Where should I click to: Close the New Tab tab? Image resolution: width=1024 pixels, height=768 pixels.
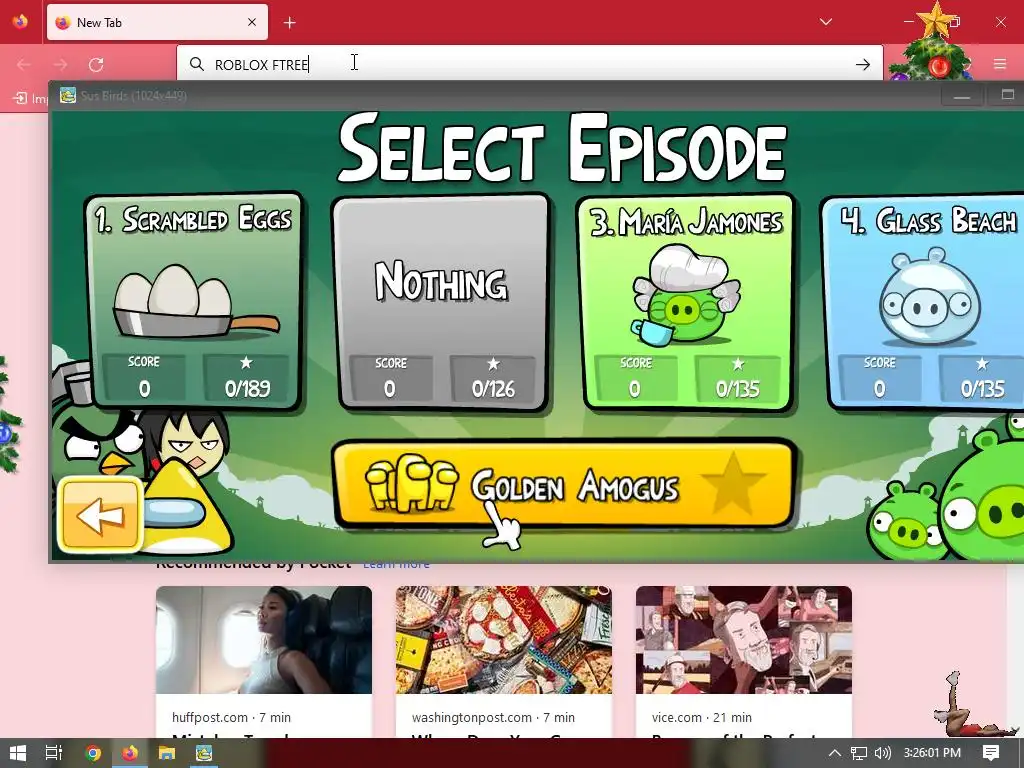[x=252, y=22]
